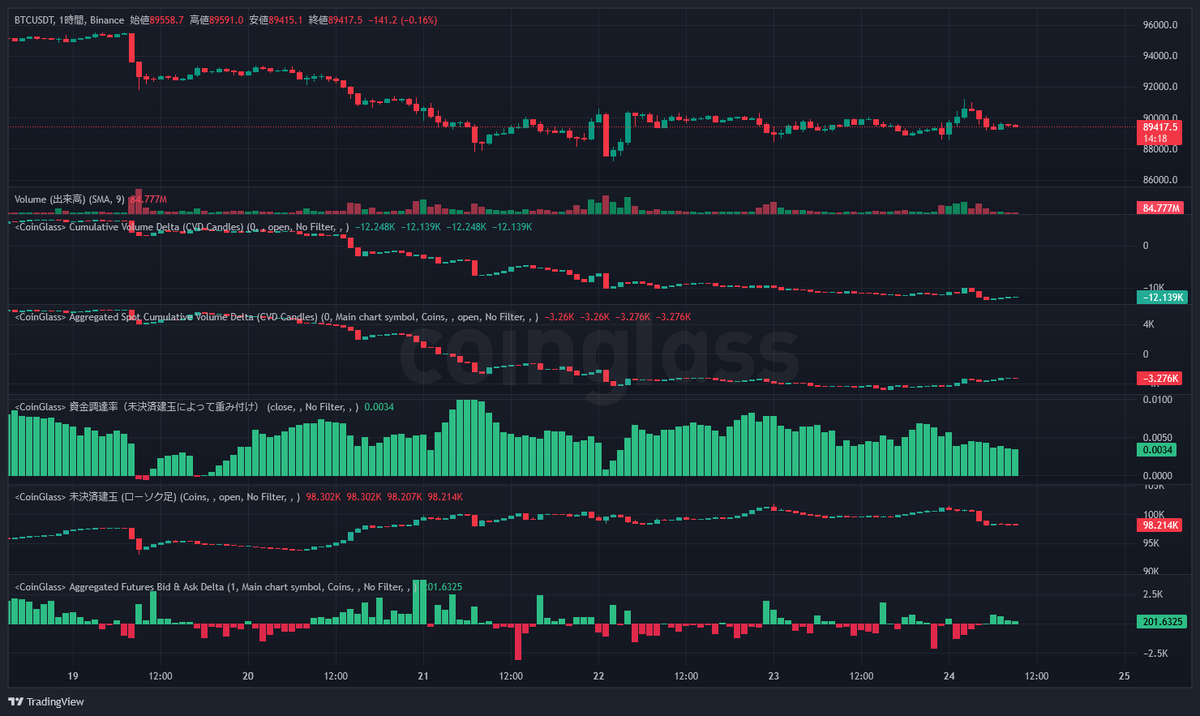Click the 14:18 candle countdown timer
Screen dimensions: 1200x716
tap(1158, 139)
